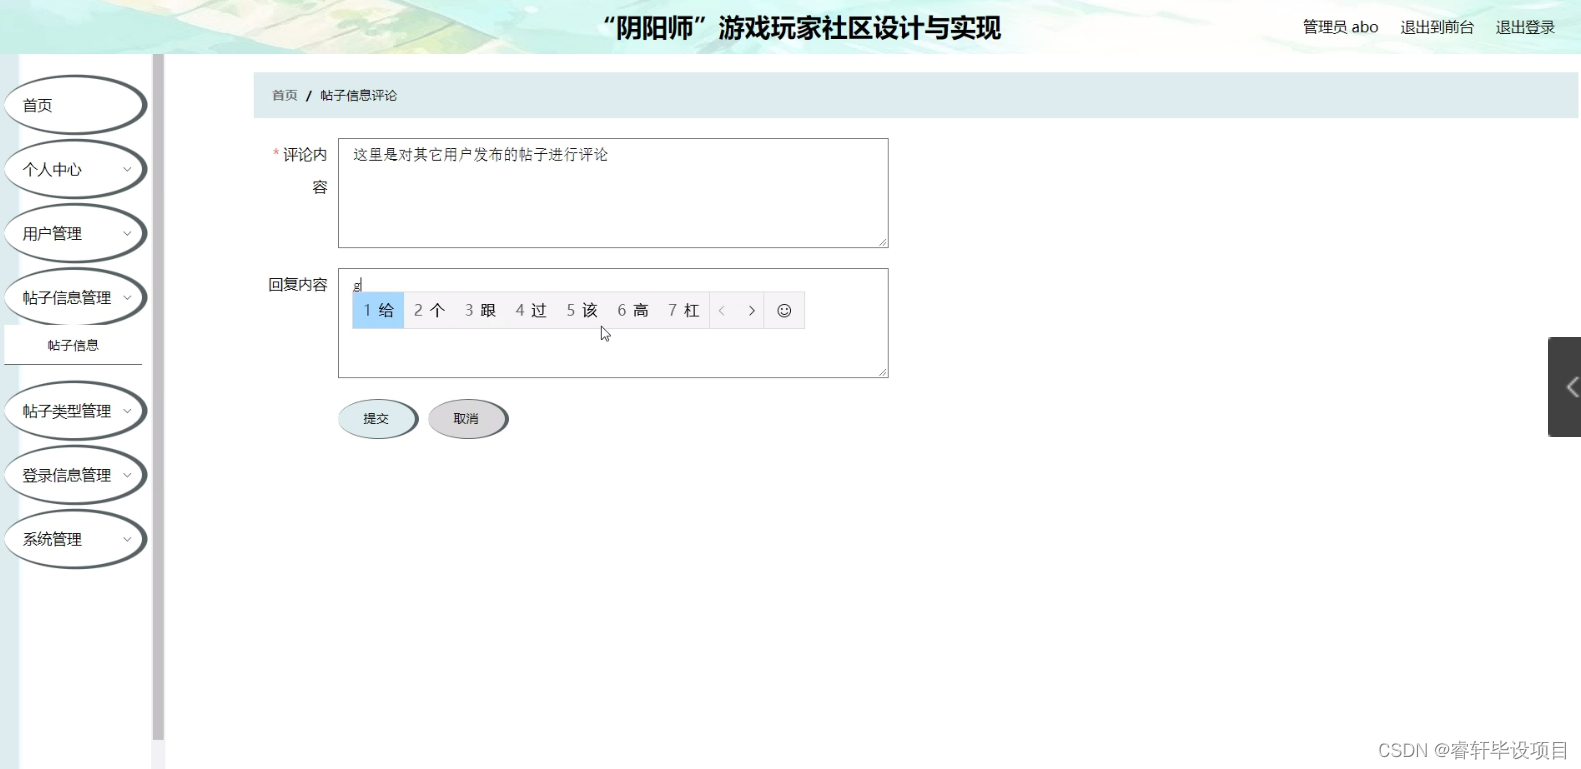This screenshot has height=769, width=1581.
Task: Open the emoji picker in IME bar
Action: tap(784, 311)
